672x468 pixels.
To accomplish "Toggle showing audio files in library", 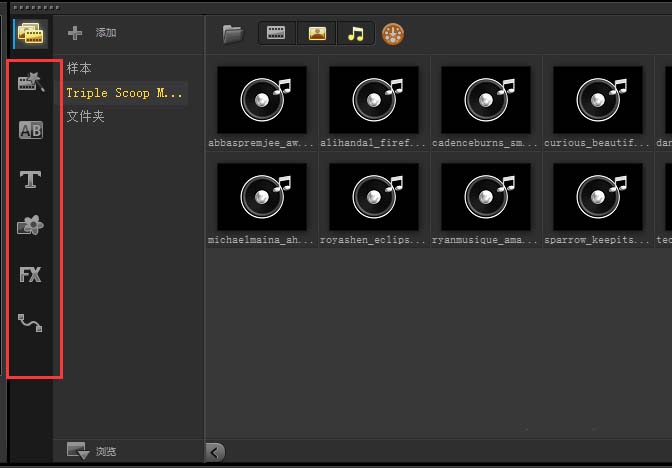I will point(356,33).
